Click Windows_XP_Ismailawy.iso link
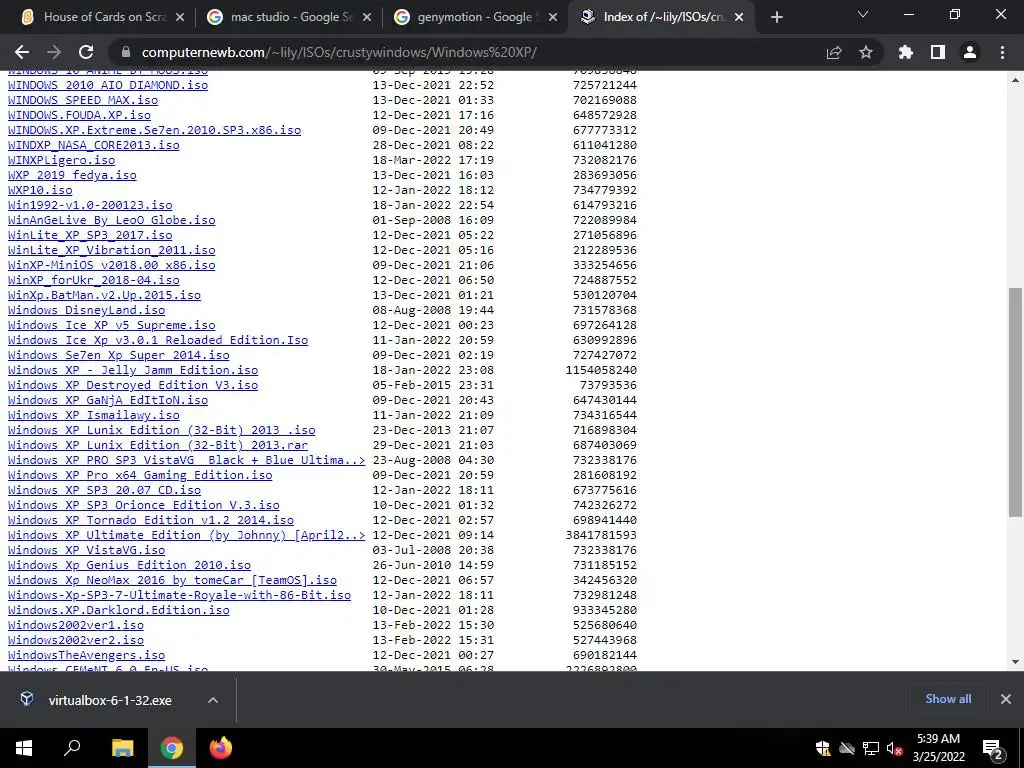This screenshot has width=1024, height=768. pyautogui.click(x=93, y=415)
